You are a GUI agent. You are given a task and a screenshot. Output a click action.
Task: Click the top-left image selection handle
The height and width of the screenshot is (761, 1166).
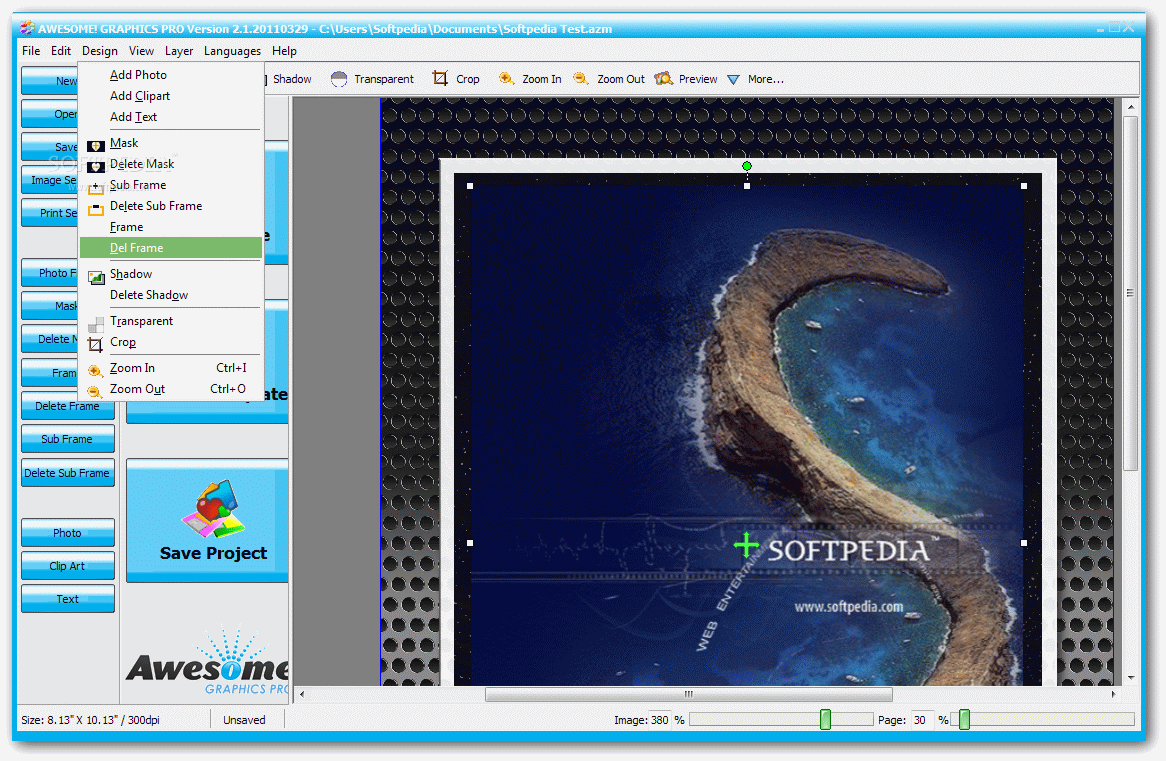click(x=470, y=186)
